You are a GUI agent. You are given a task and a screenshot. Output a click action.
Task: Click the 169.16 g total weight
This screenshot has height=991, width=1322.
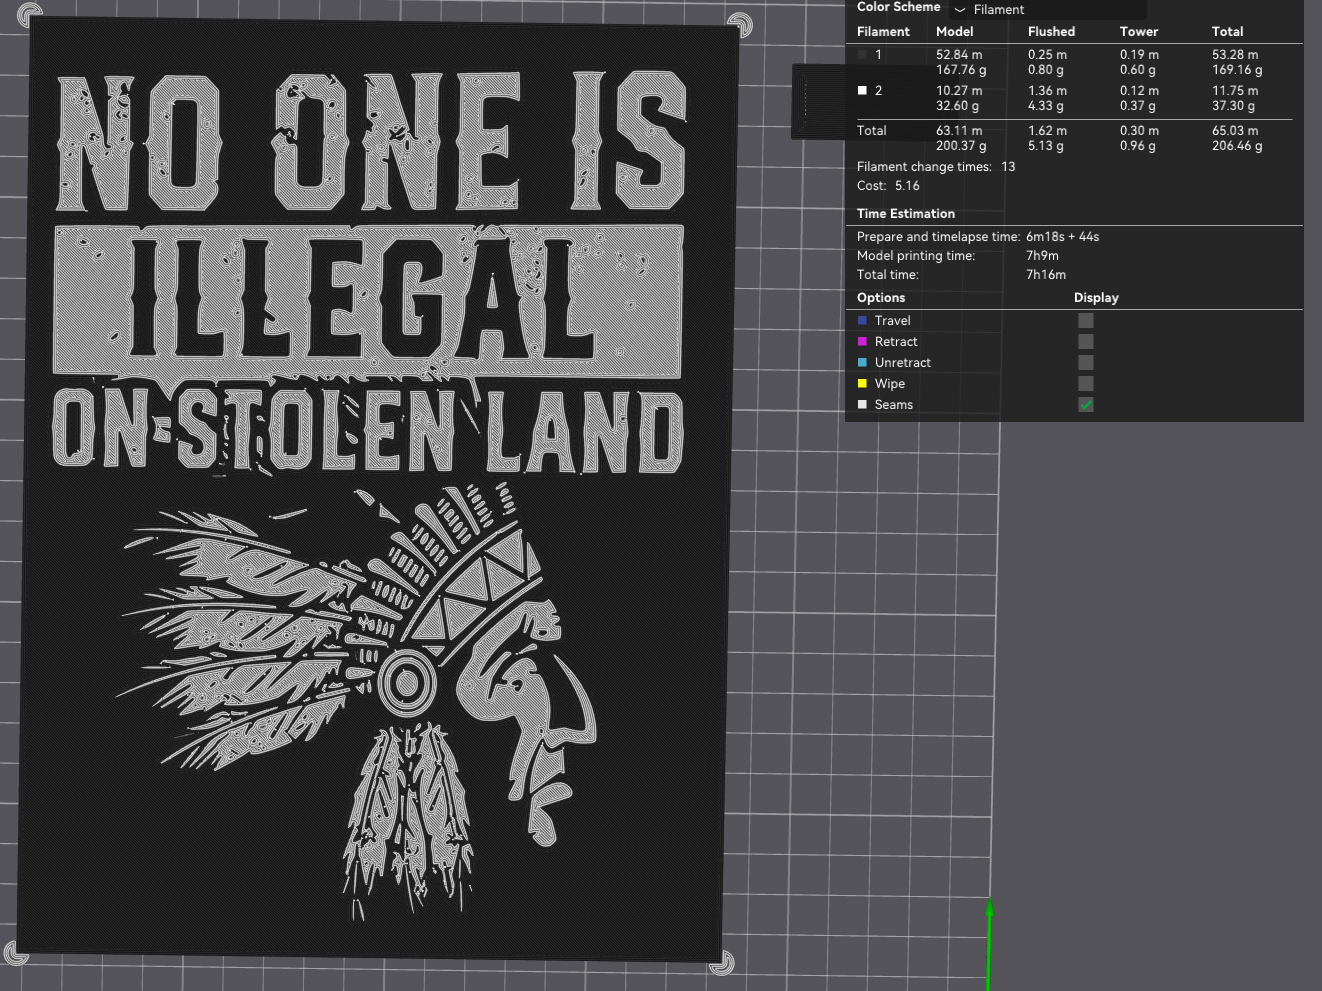(x=1237, y=70)
